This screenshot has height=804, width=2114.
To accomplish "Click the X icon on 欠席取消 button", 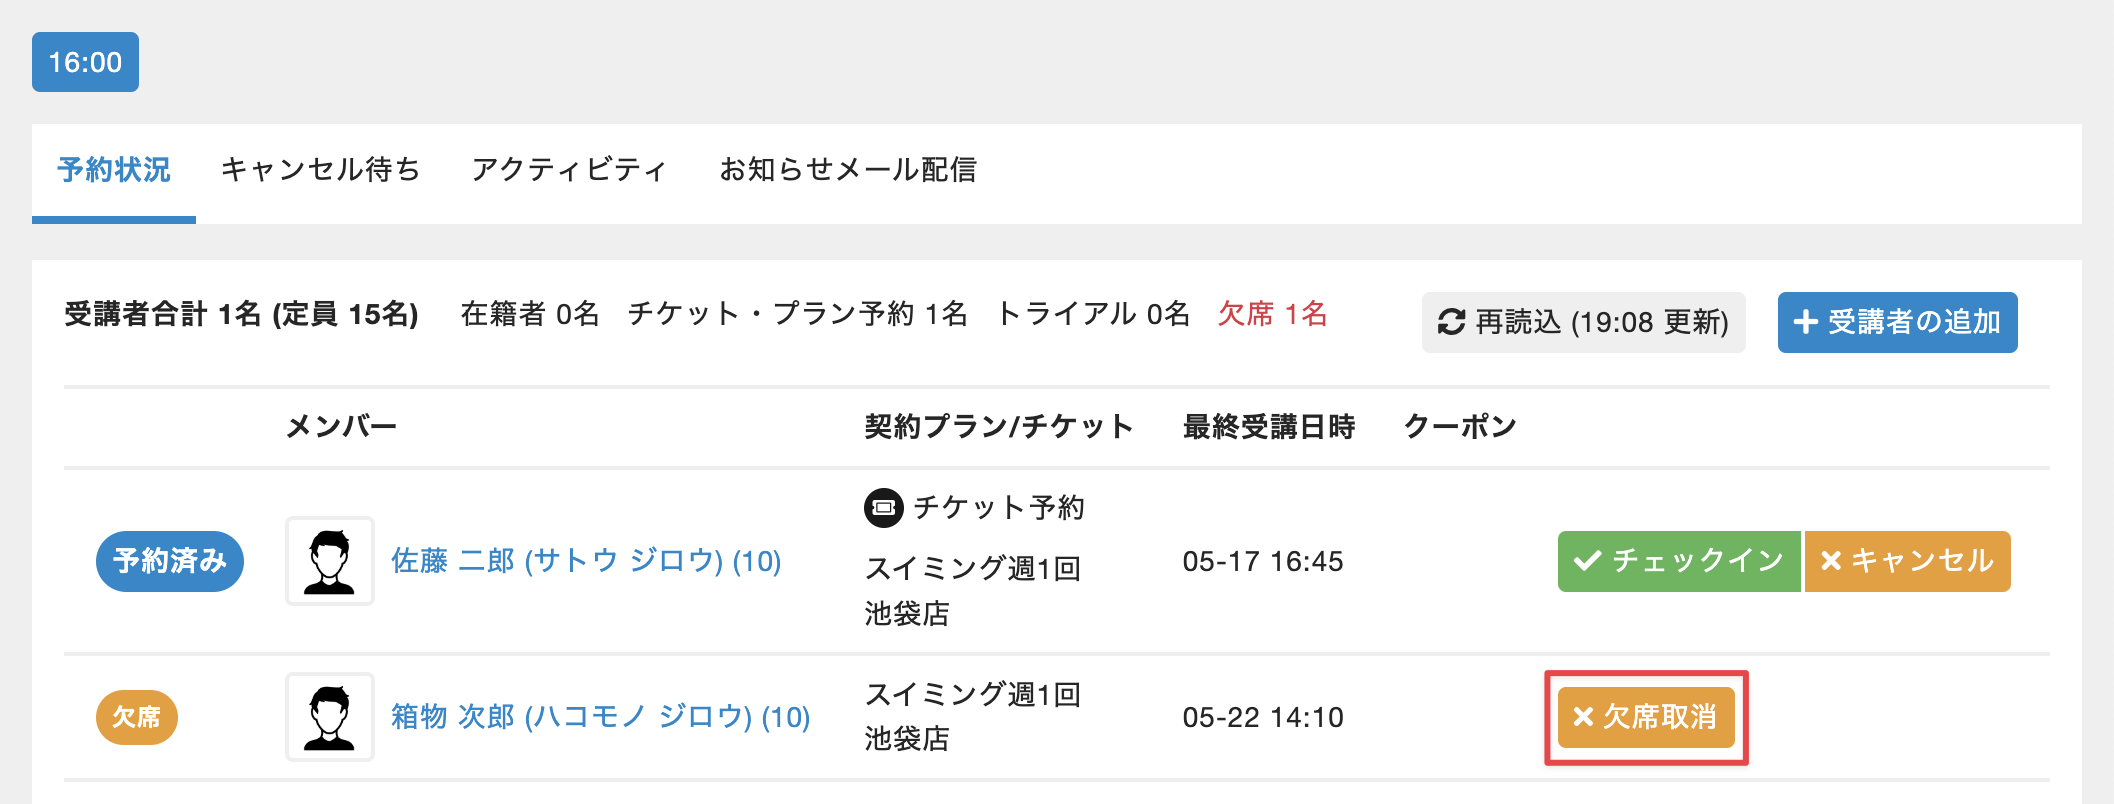I will tap(1583, 717).
